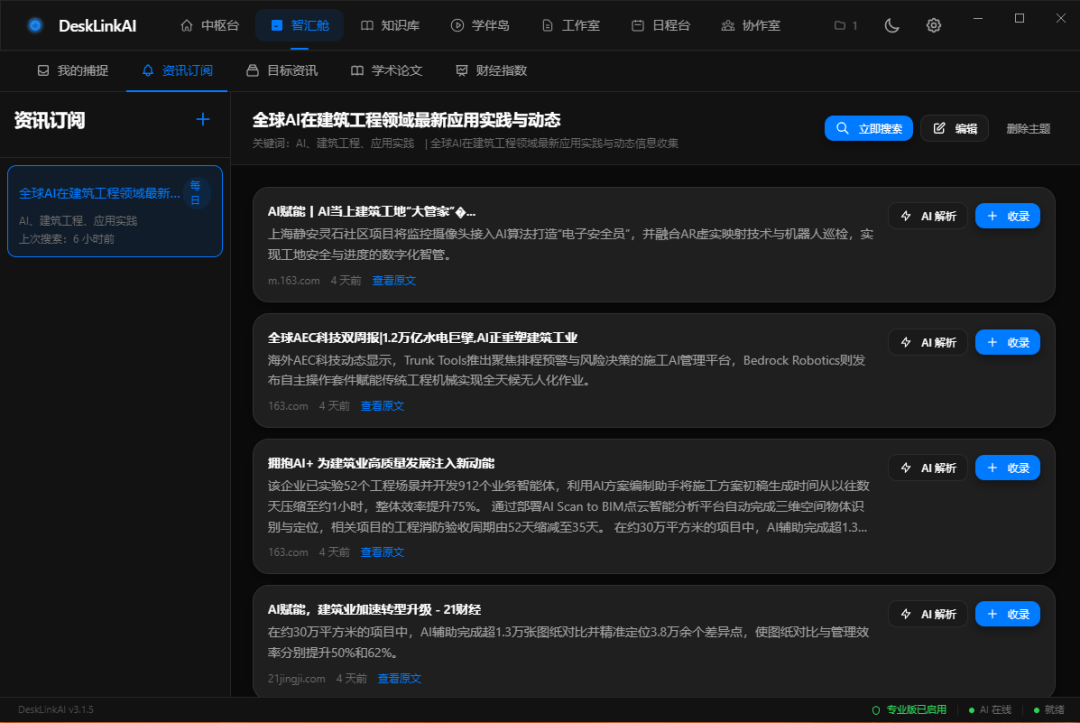Click 收录 for 全球AEC科技双周报 article
1080x723 pixels.
click(x=1008, y=342)
